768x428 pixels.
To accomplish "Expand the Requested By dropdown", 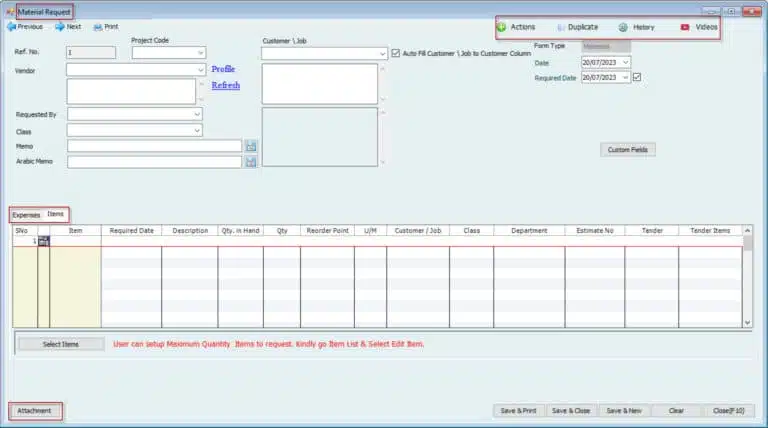I will [x=197, y=115].
